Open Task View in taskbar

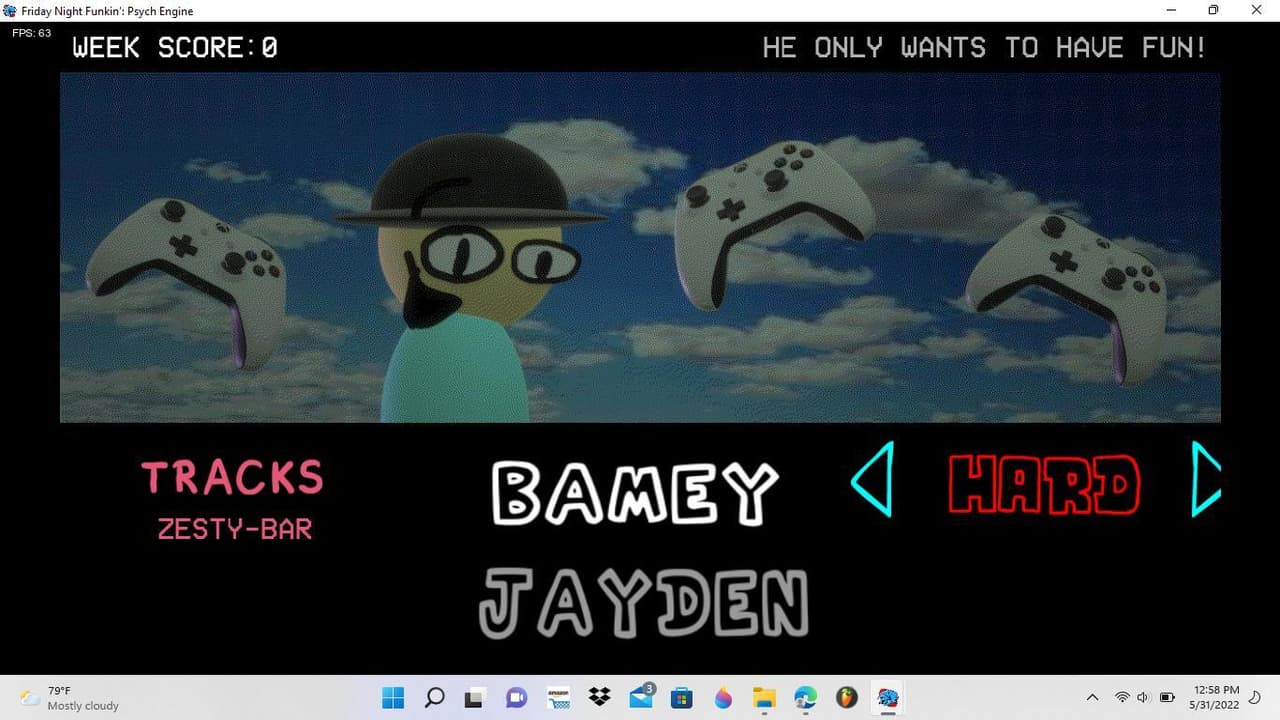[475, 697]
